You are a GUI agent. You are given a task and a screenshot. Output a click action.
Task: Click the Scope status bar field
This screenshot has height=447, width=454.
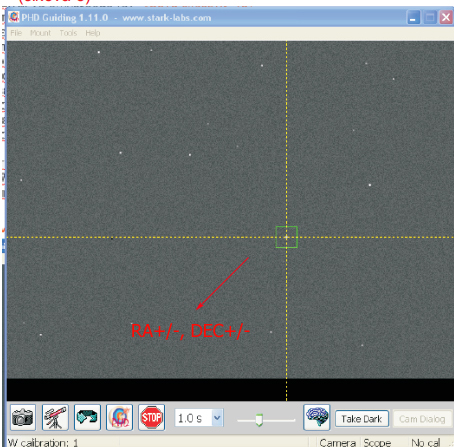click(x=377, y=442)
